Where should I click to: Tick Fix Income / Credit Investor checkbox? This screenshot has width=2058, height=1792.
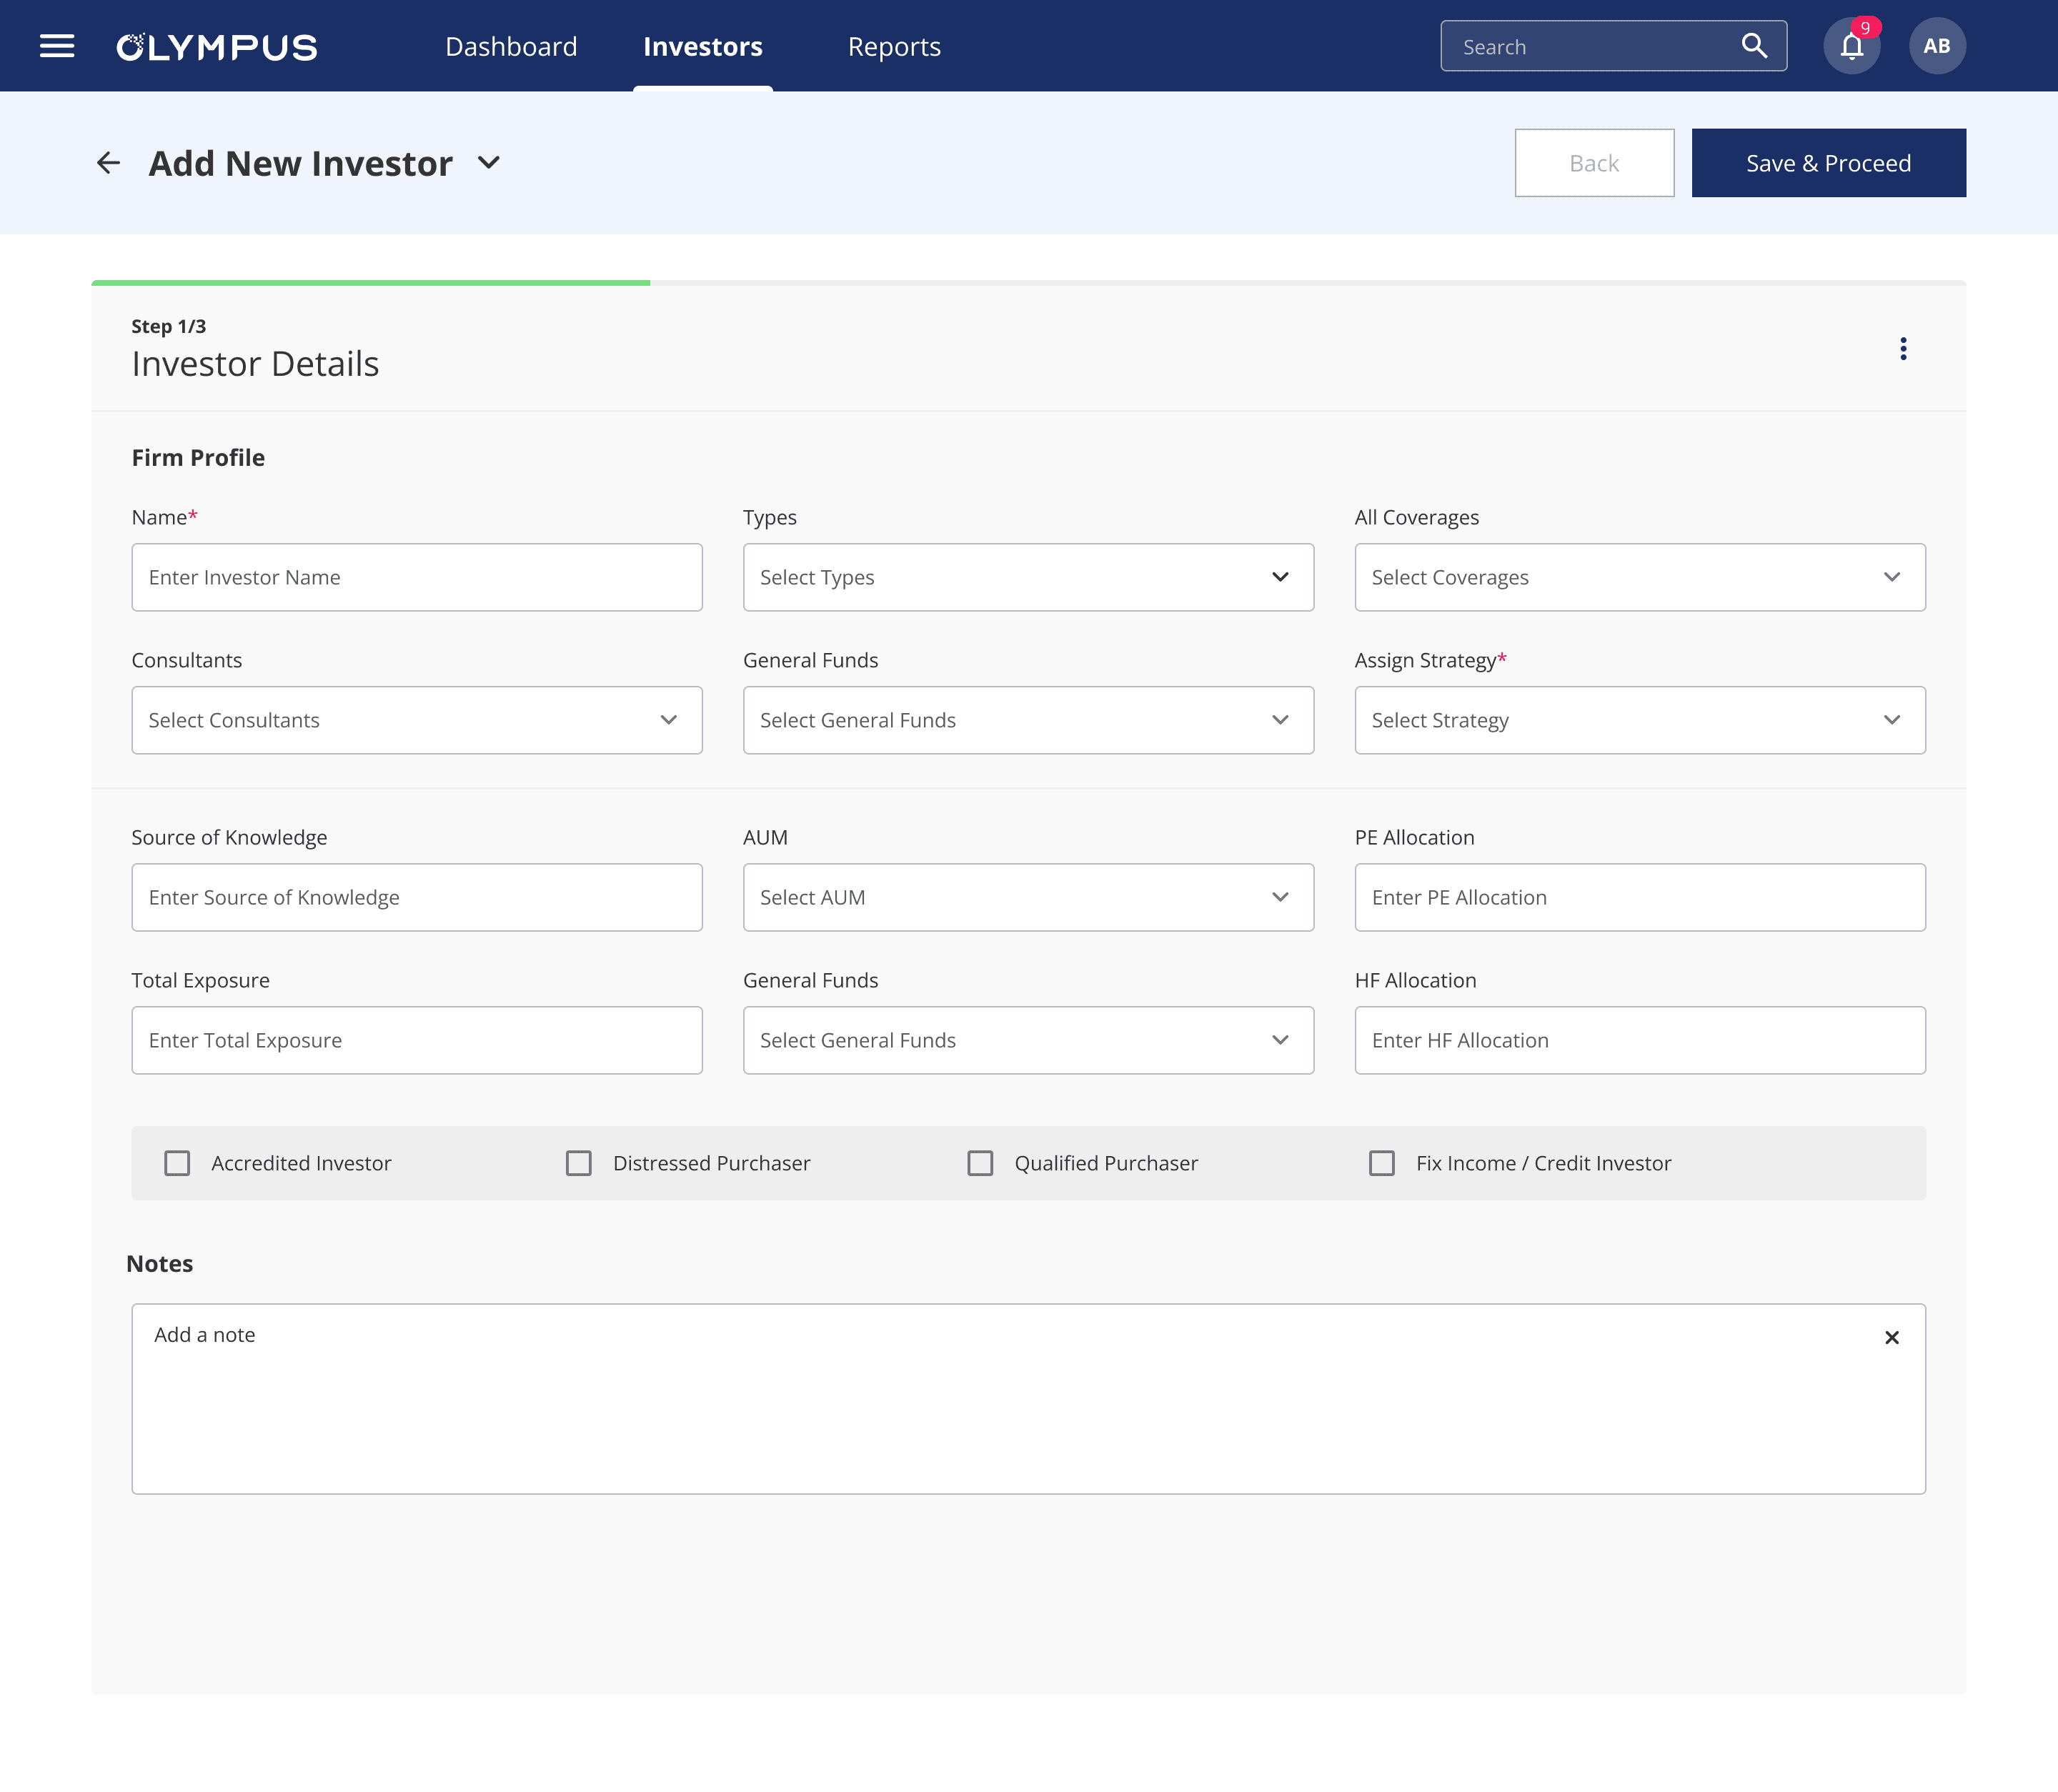pos(1382,1163)
